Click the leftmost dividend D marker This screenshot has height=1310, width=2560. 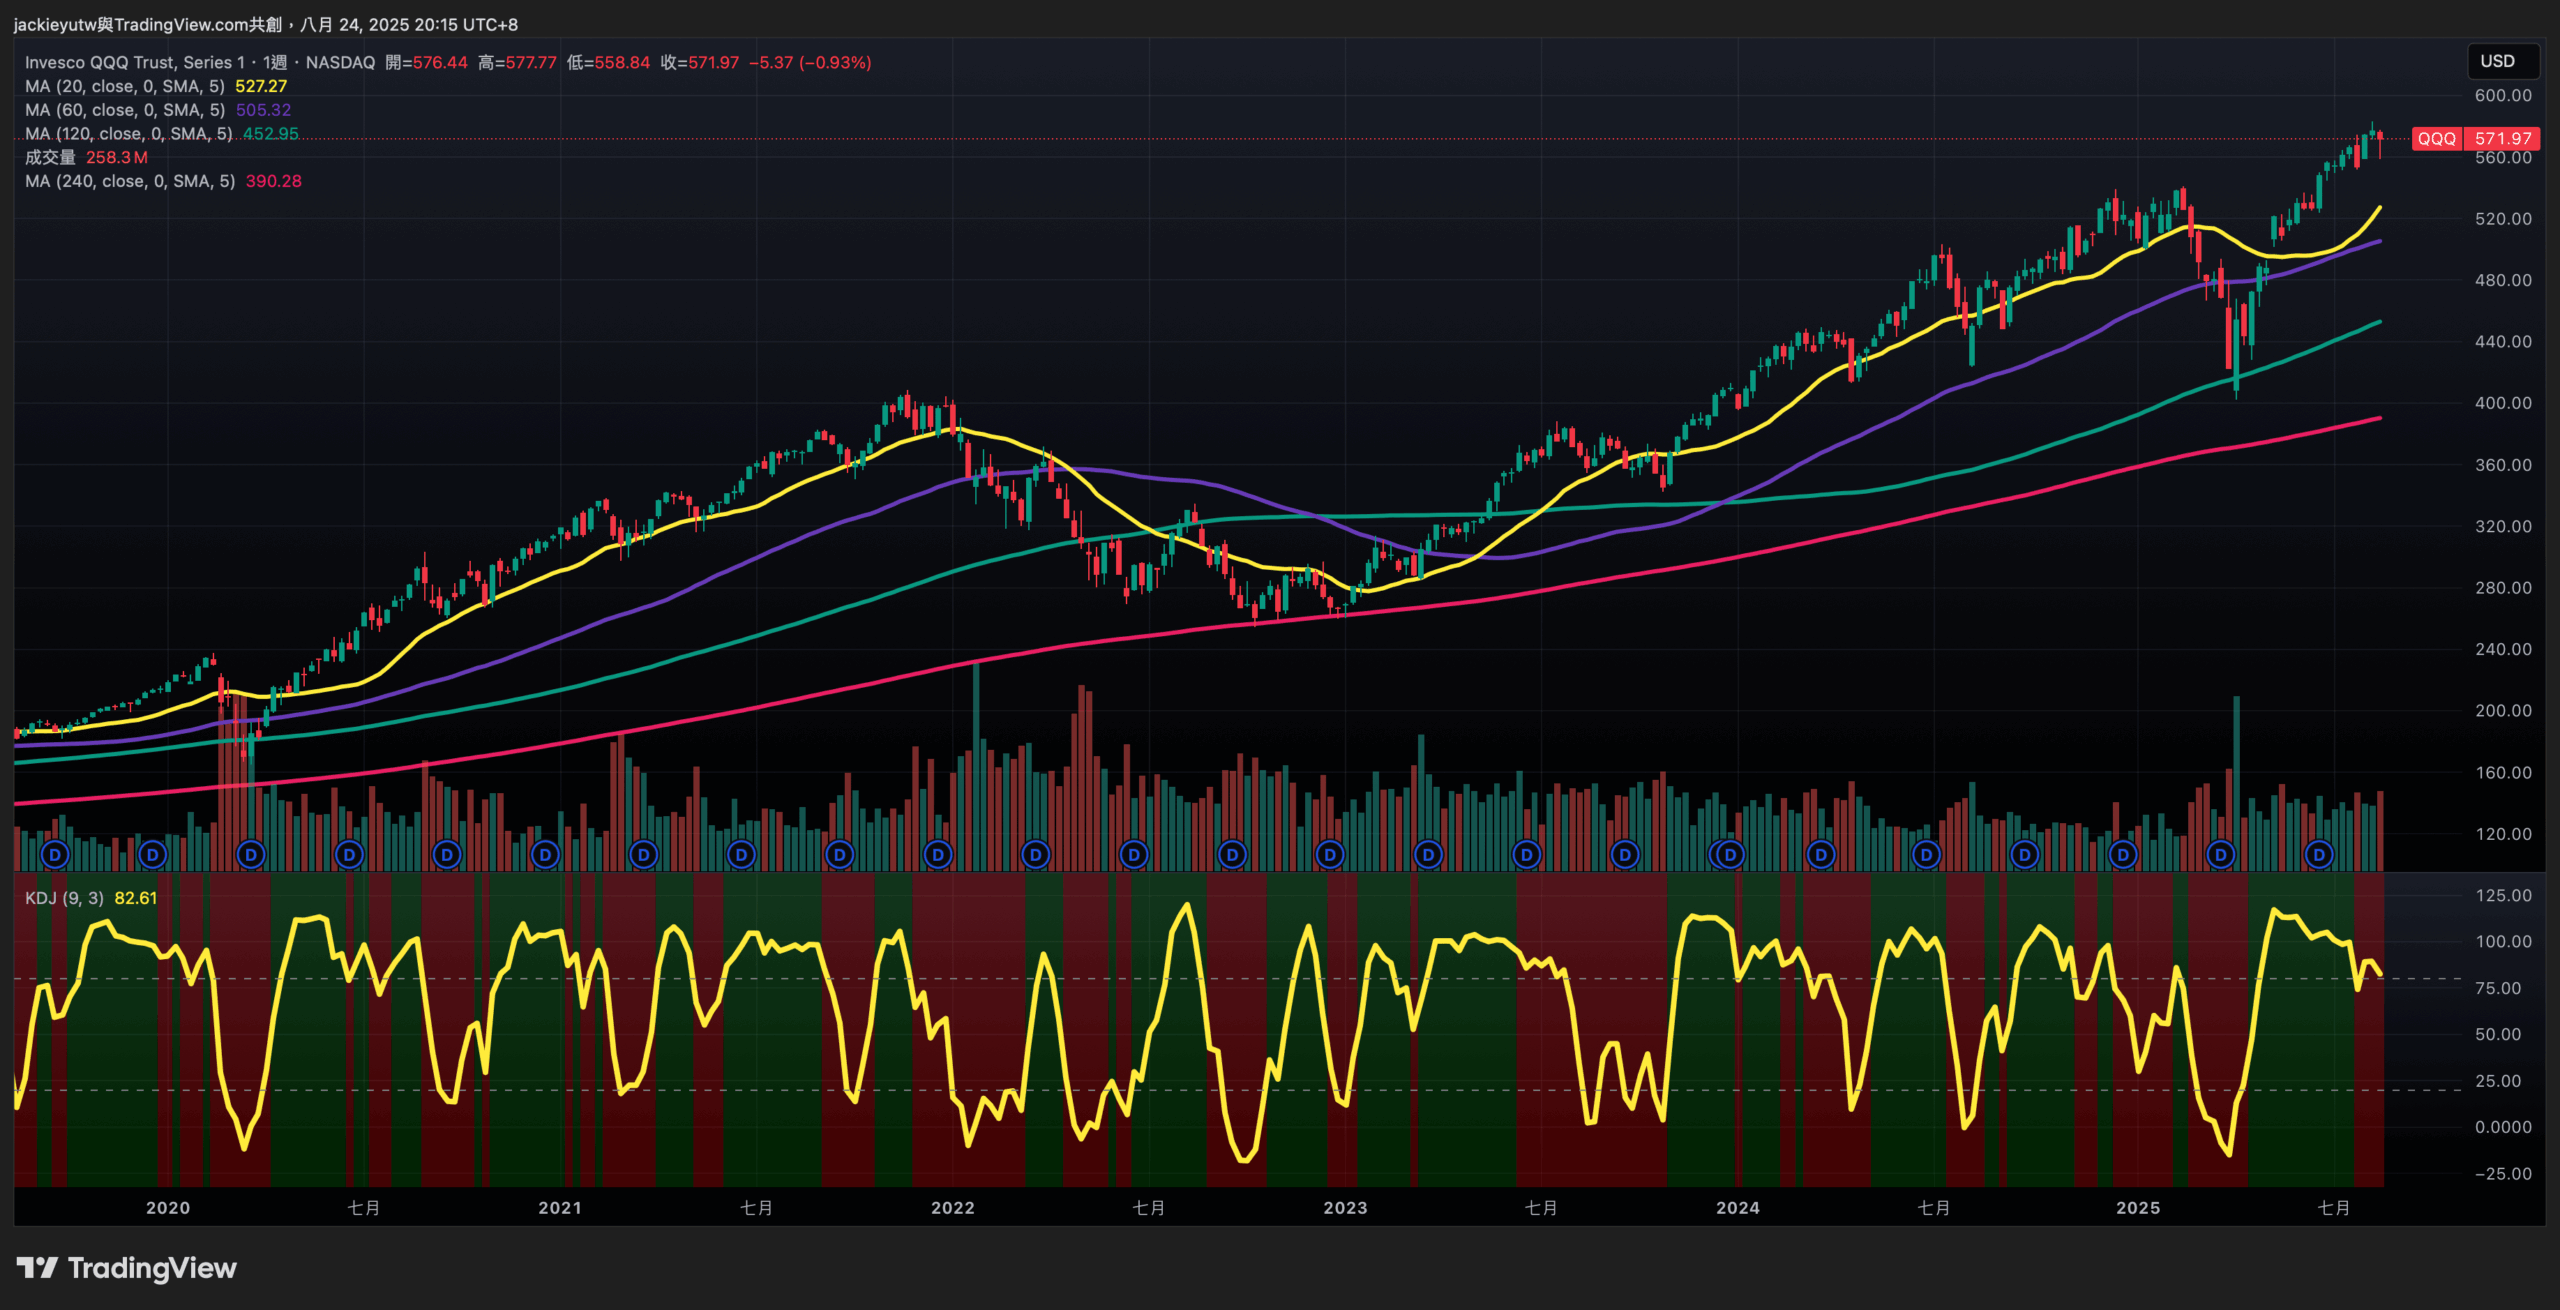point(55,855)
